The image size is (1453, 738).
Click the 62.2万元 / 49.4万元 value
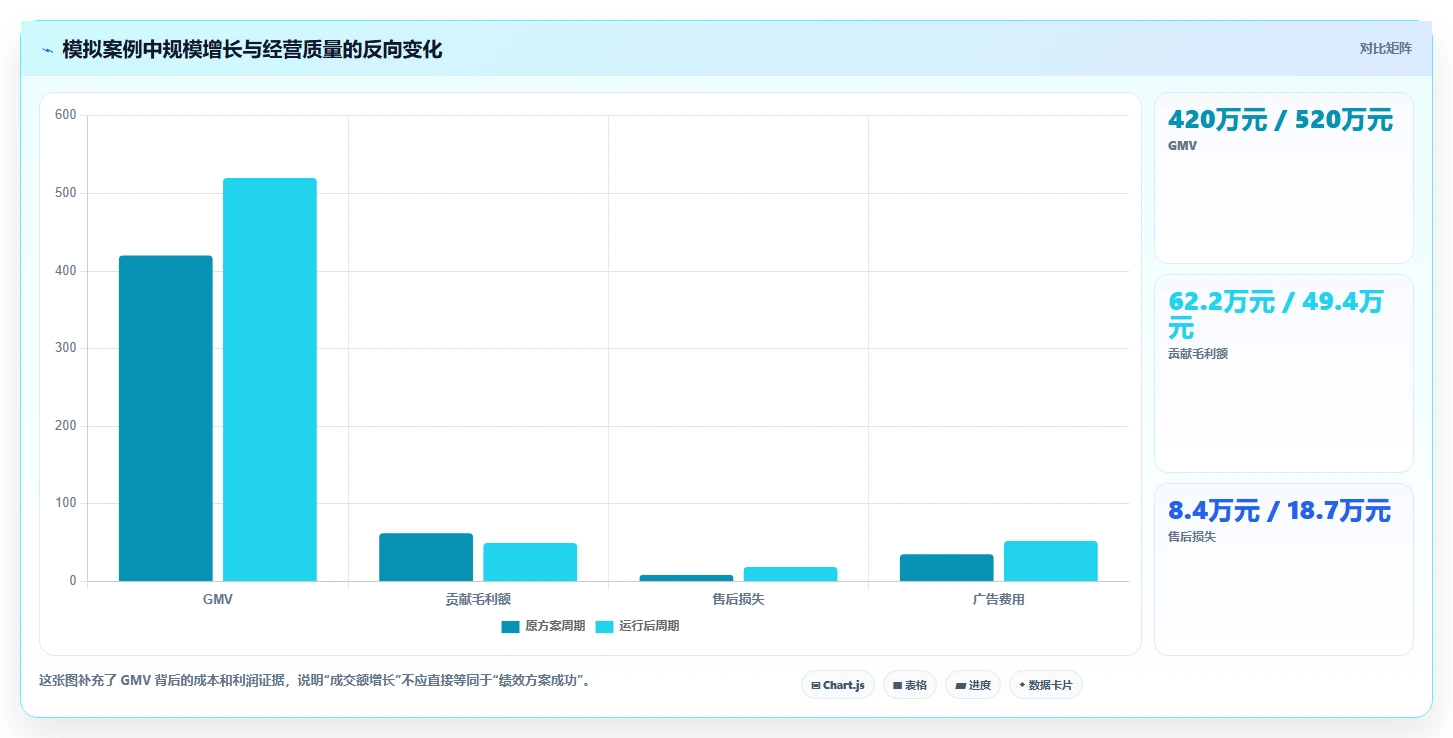[x=1276, y=314]
